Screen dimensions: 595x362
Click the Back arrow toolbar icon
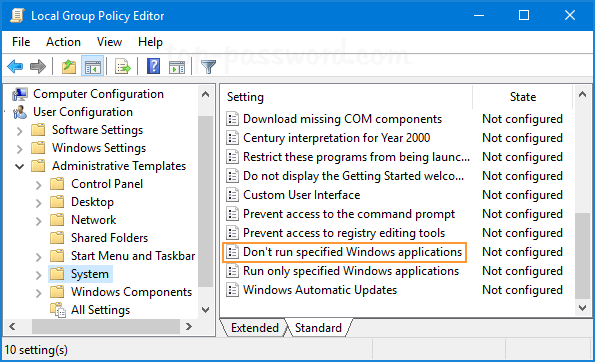[x=15, y=67]
